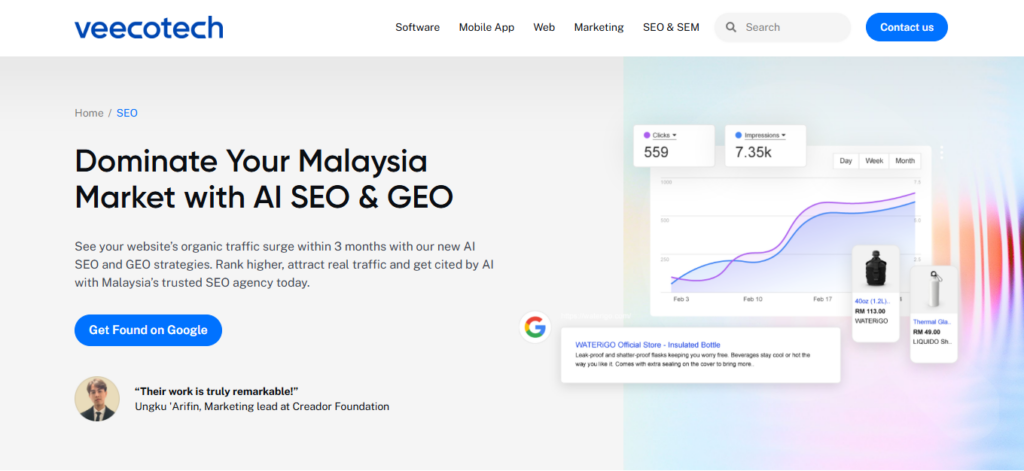Image resolution: width=1024 pixels, height=471 pixels.
Task: Click the Thermal Gla... product link
Action: [933, 322]
